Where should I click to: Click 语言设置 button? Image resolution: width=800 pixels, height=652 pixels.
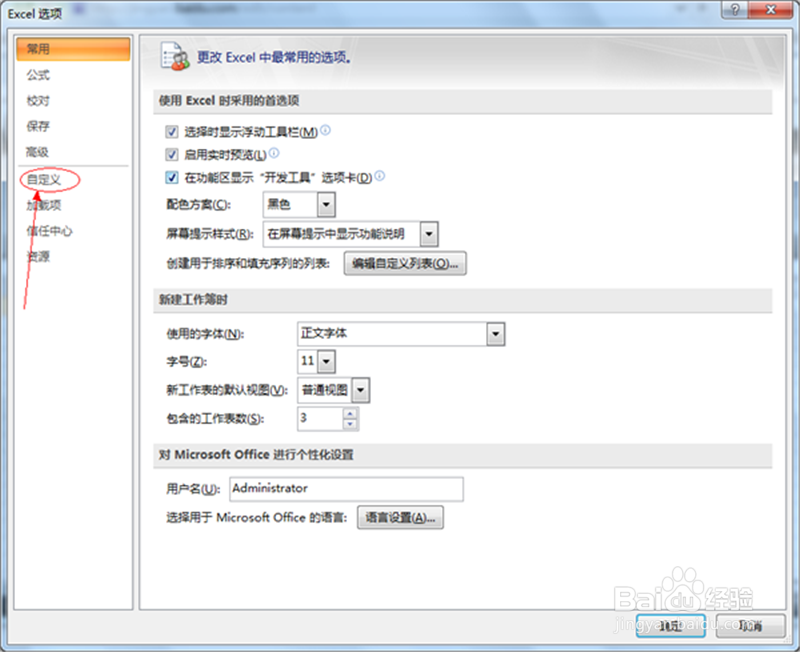pos(400,518)
